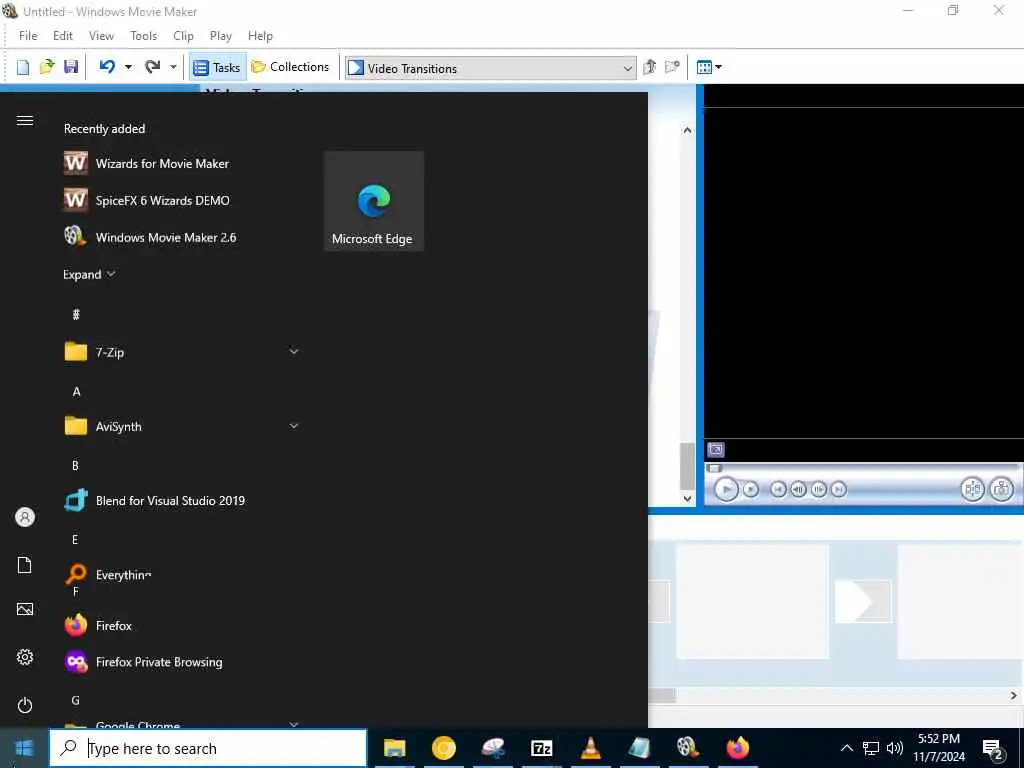This screenshot has width=1024, height=768.
Task: Click the Undo arrow icon
Action: pyautogui.click(x=107, y=67)
